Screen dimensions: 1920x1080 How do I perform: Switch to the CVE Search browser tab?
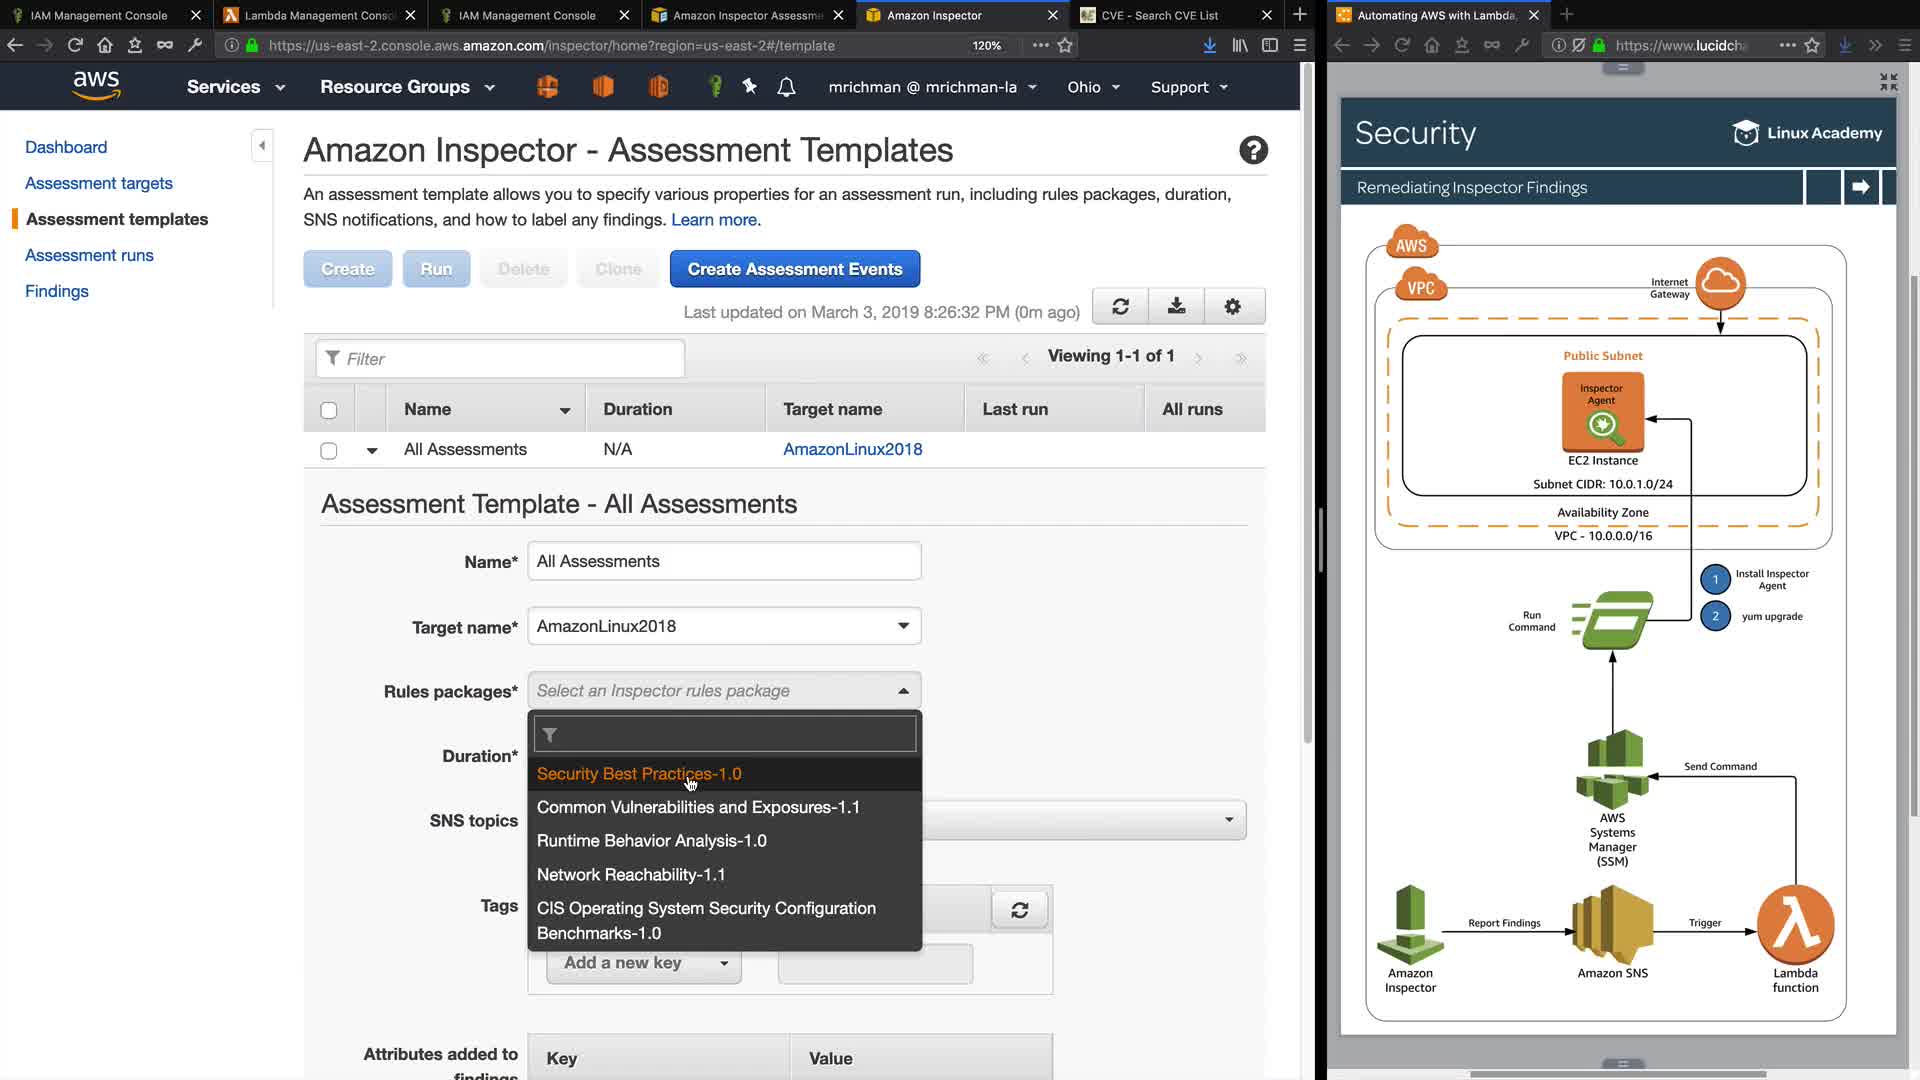click(x=1160, y=15)
